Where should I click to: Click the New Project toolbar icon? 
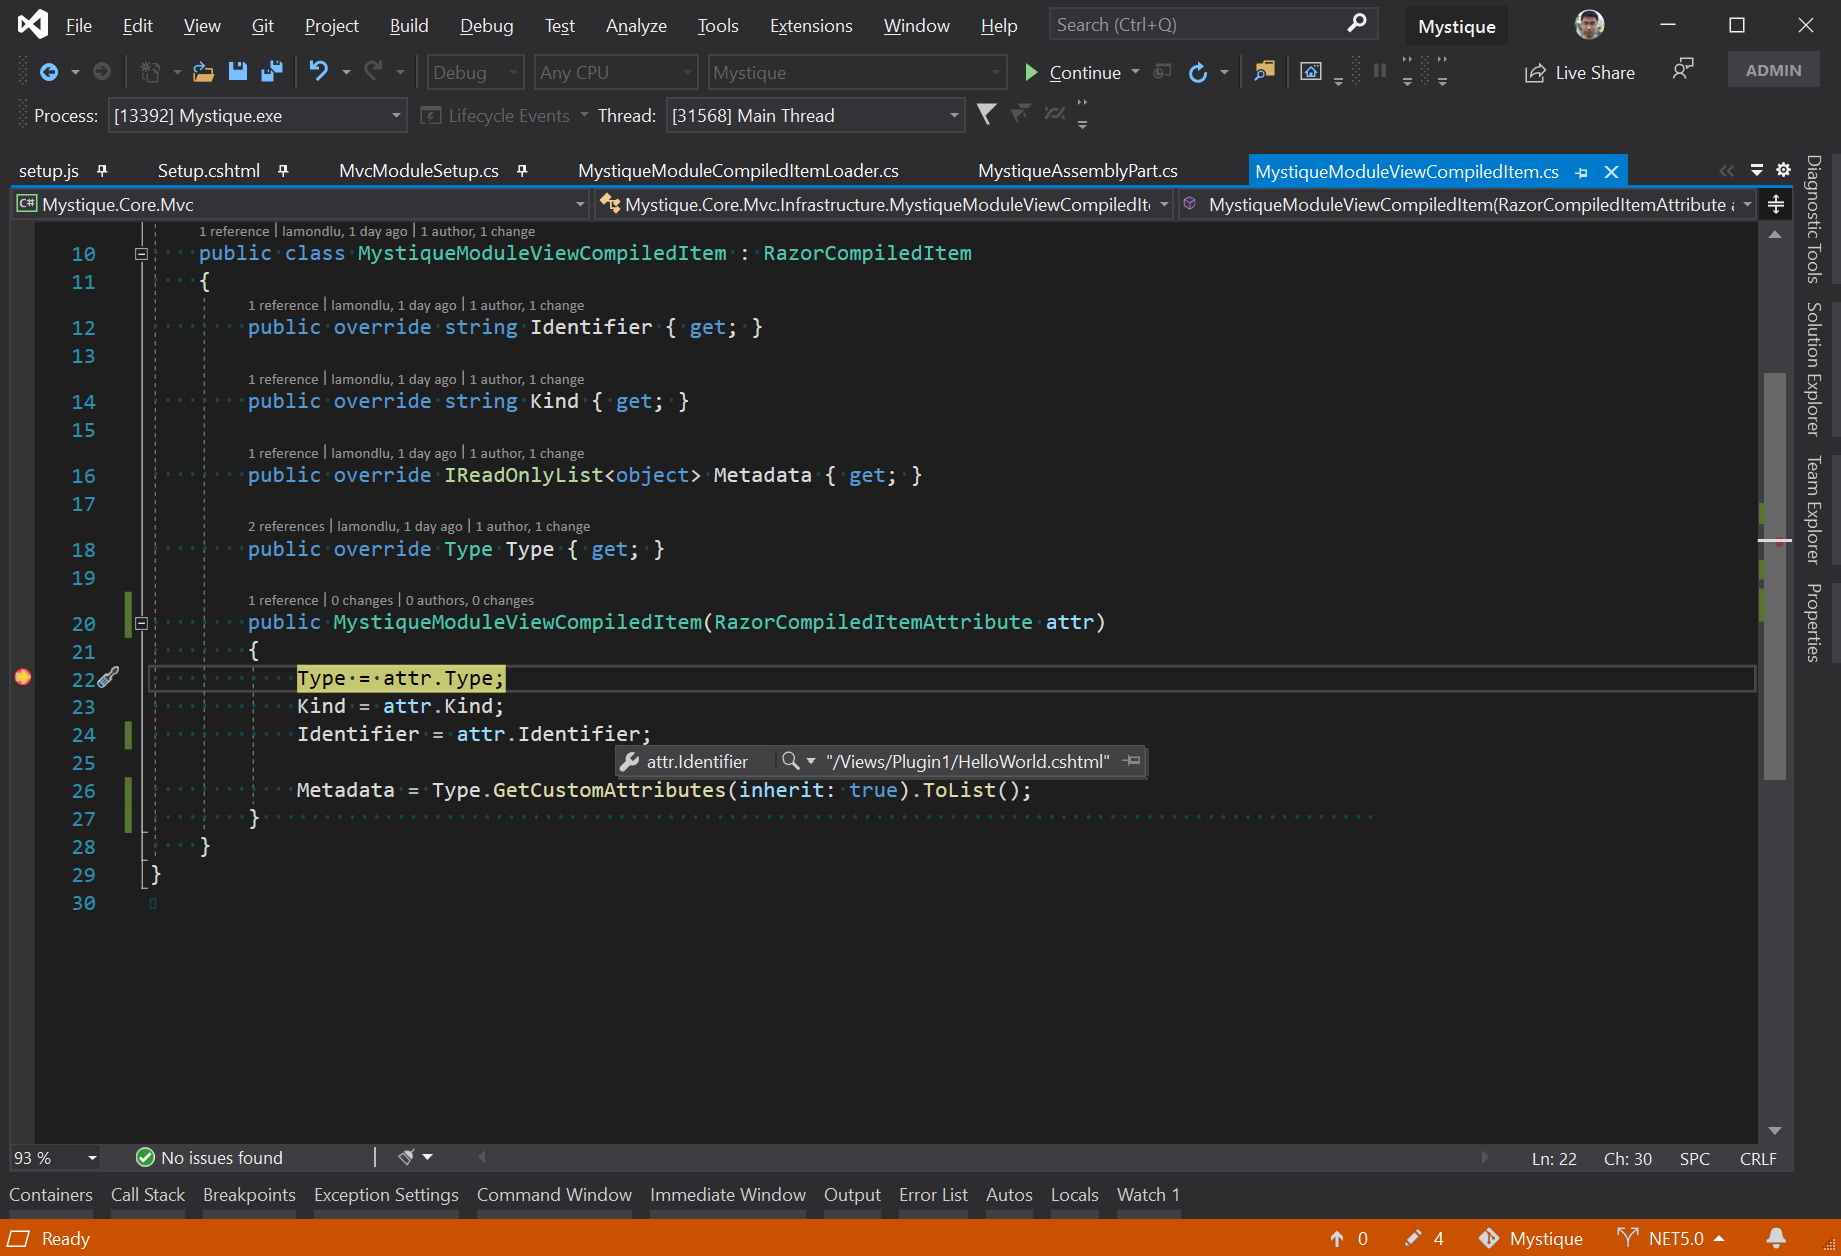pyautogui.click(x=150, y=72)
